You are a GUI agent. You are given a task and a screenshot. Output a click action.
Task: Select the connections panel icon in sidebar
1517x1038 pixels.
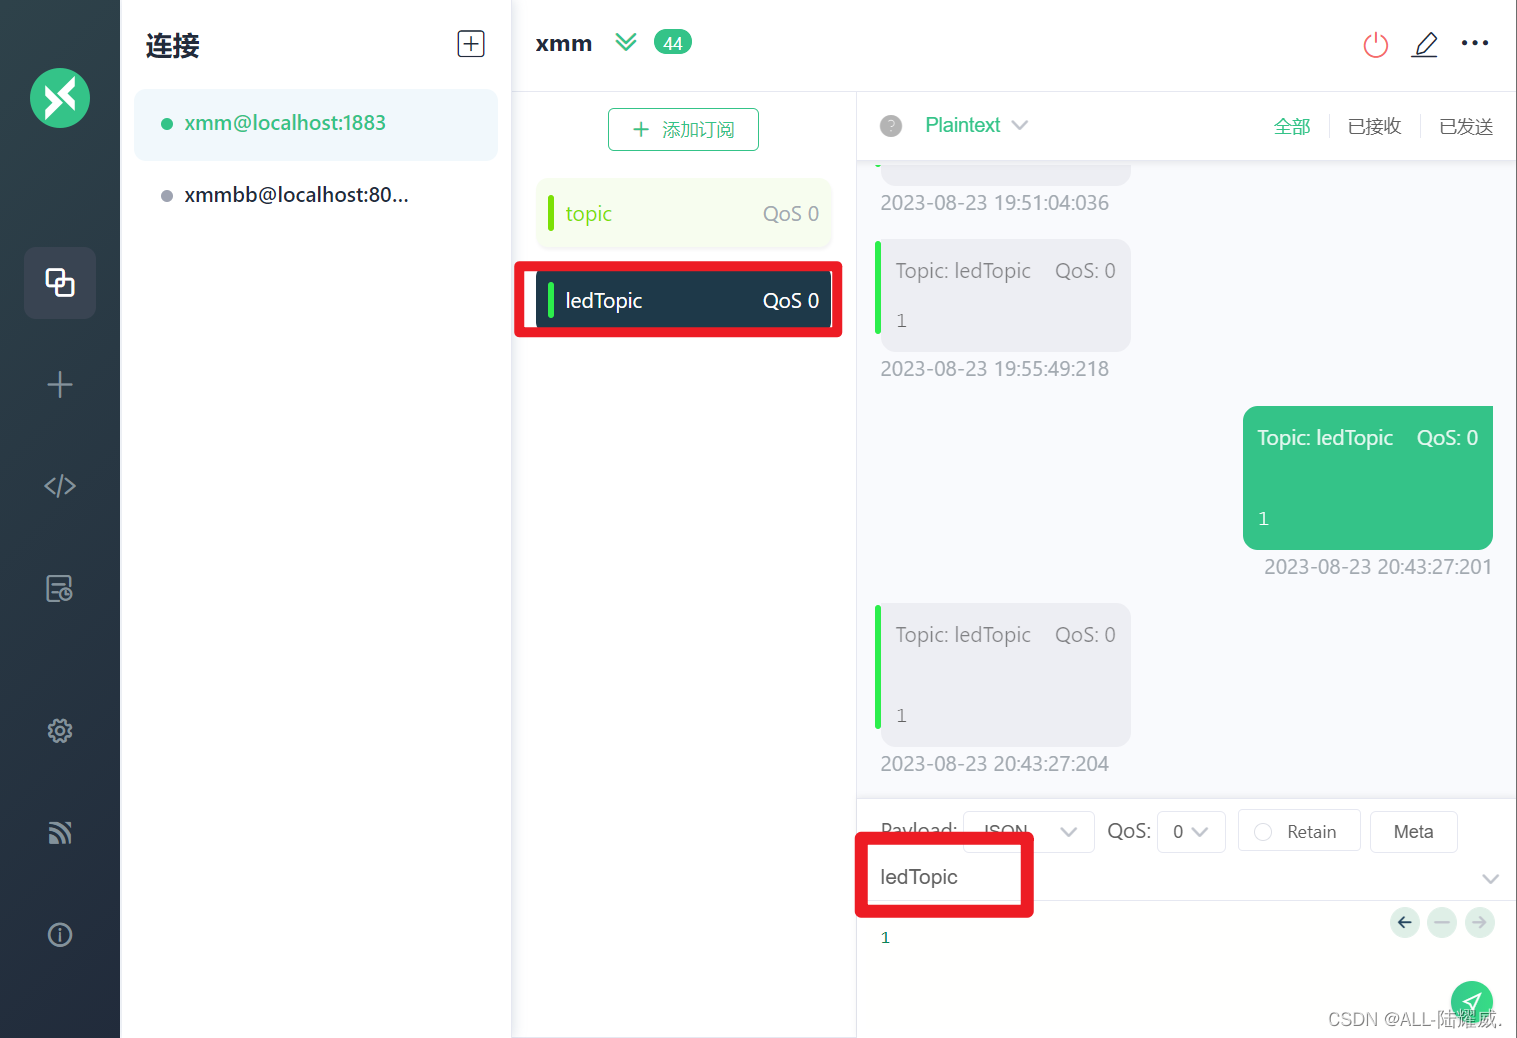click(59, 283)
